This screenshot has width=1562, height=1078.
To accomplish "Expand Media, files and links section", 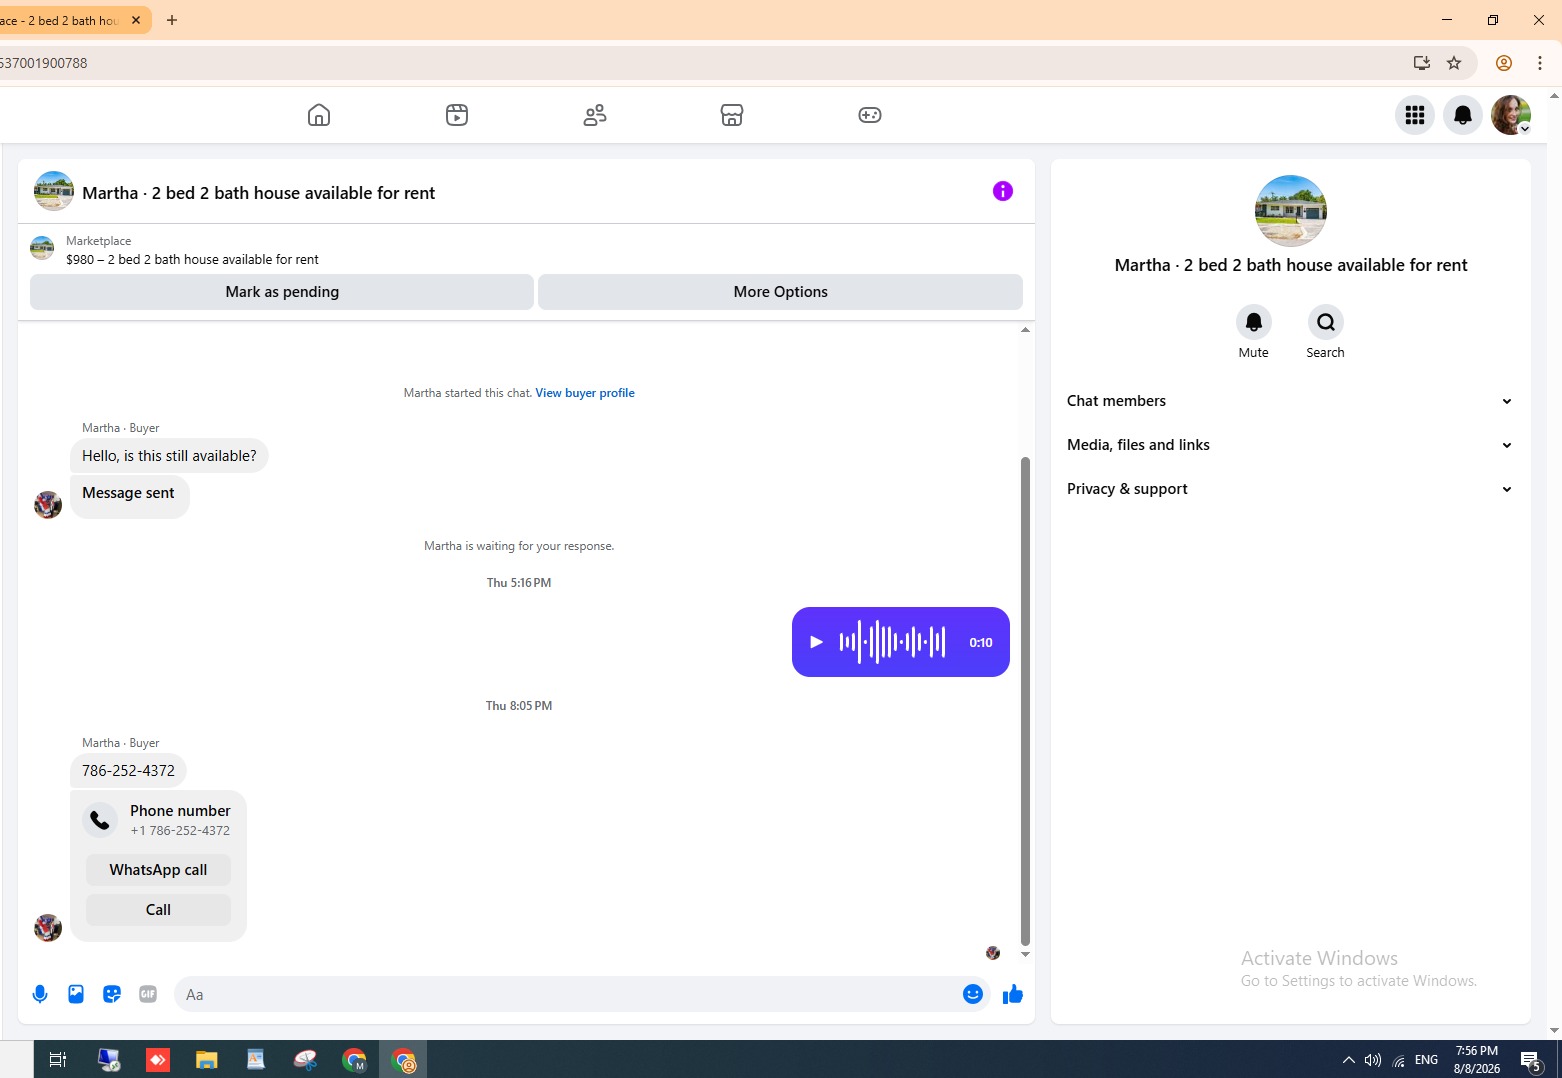I will [1290, 445].
